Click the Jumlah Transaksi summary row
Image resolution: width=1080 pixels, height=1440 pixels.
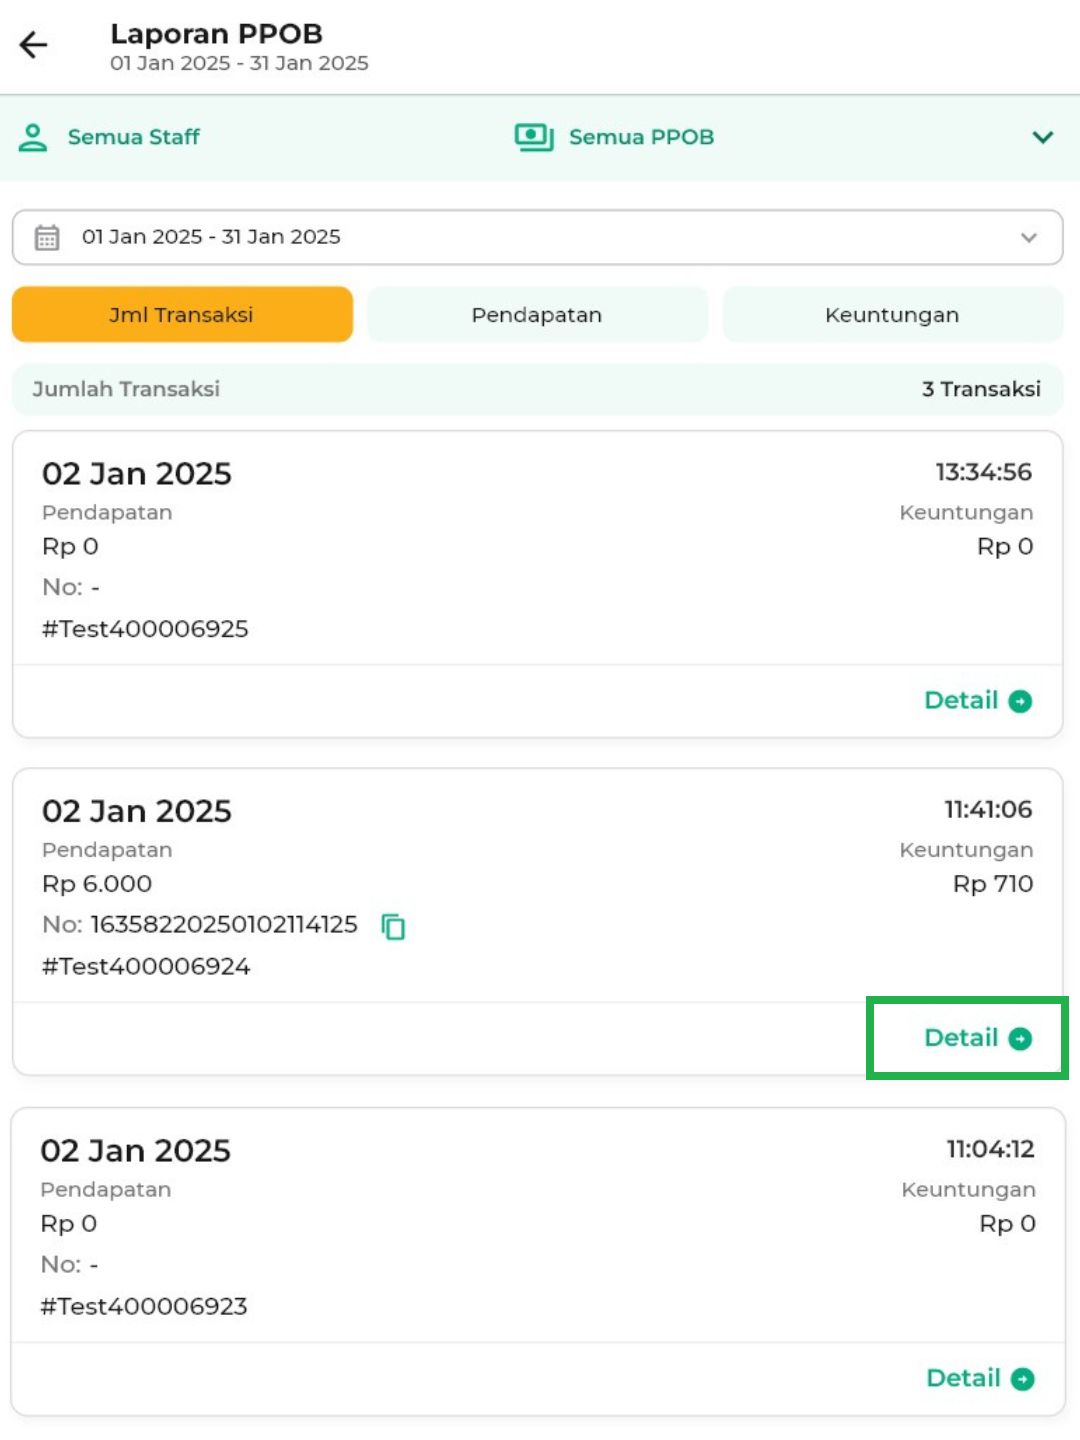[x=537, y=389]
